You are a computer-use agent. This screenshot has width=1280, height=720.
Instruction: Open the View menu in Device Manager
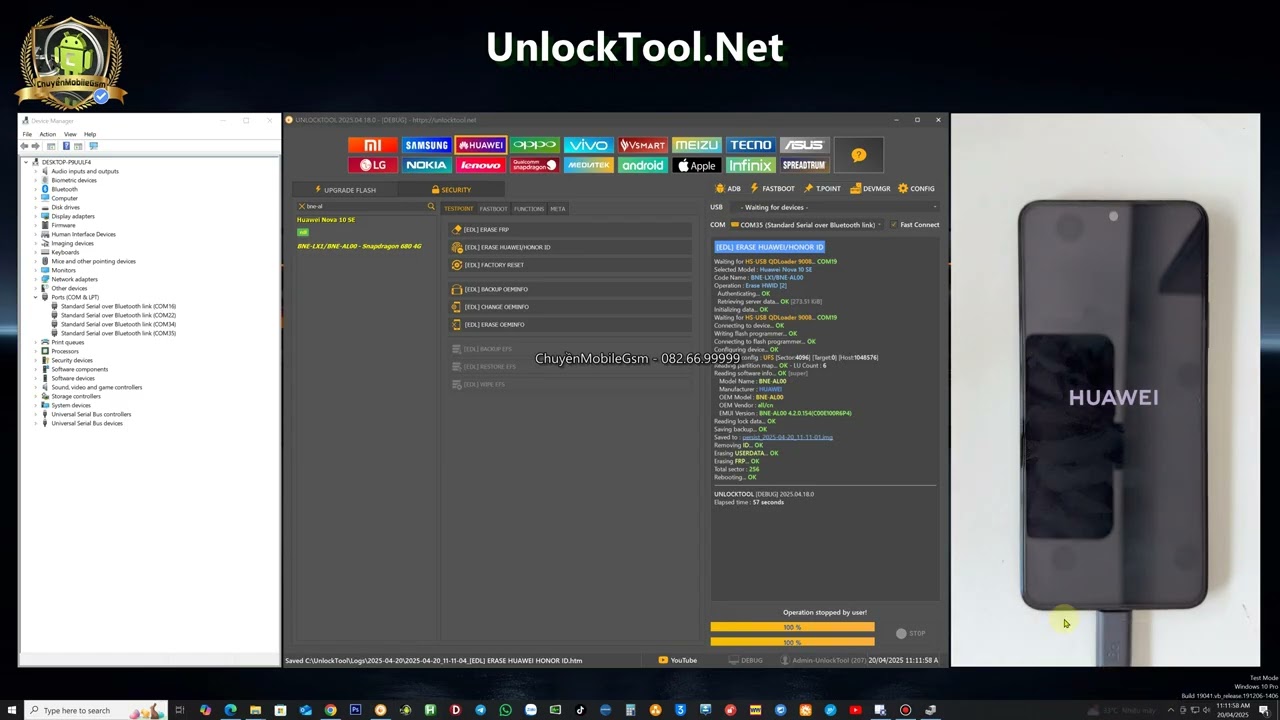70,134
